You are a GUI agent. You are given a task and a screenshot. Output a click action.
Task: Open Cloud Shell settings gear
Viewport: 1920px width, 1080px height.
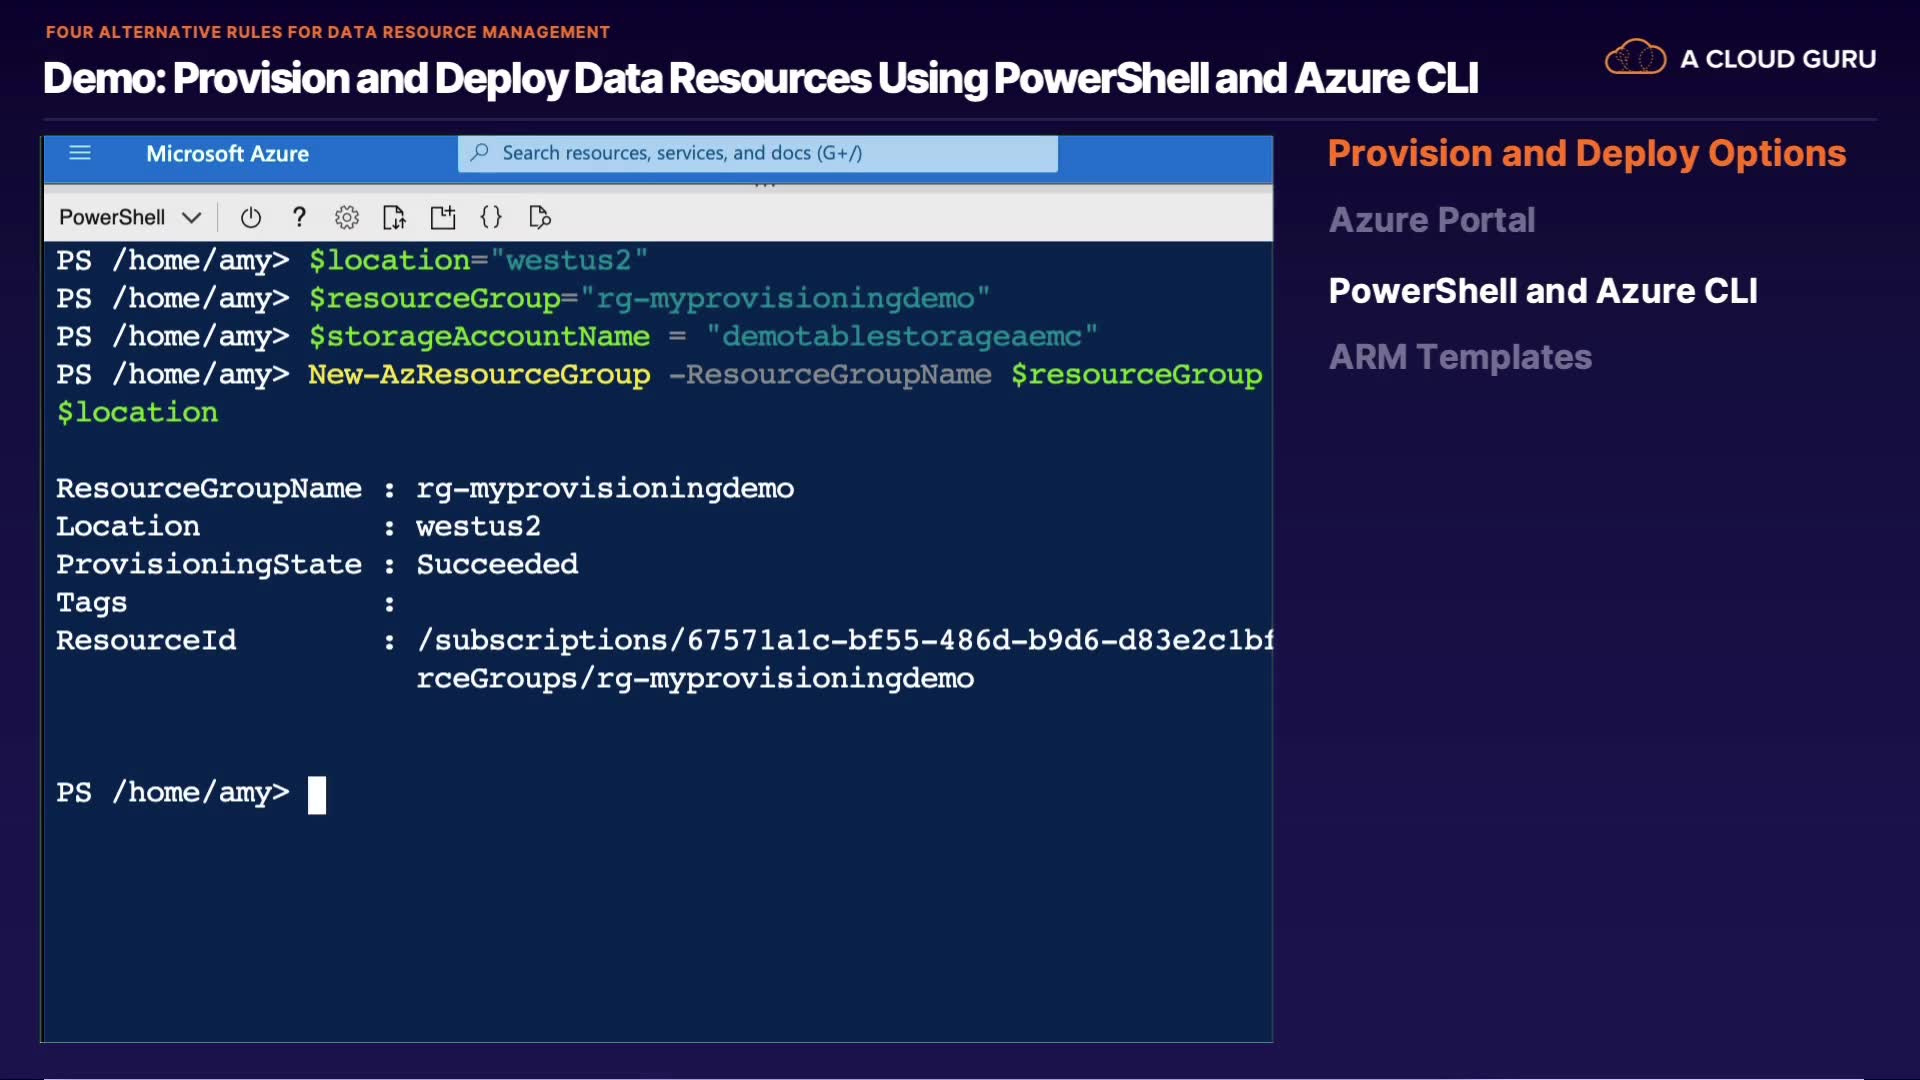pos(347,217)
